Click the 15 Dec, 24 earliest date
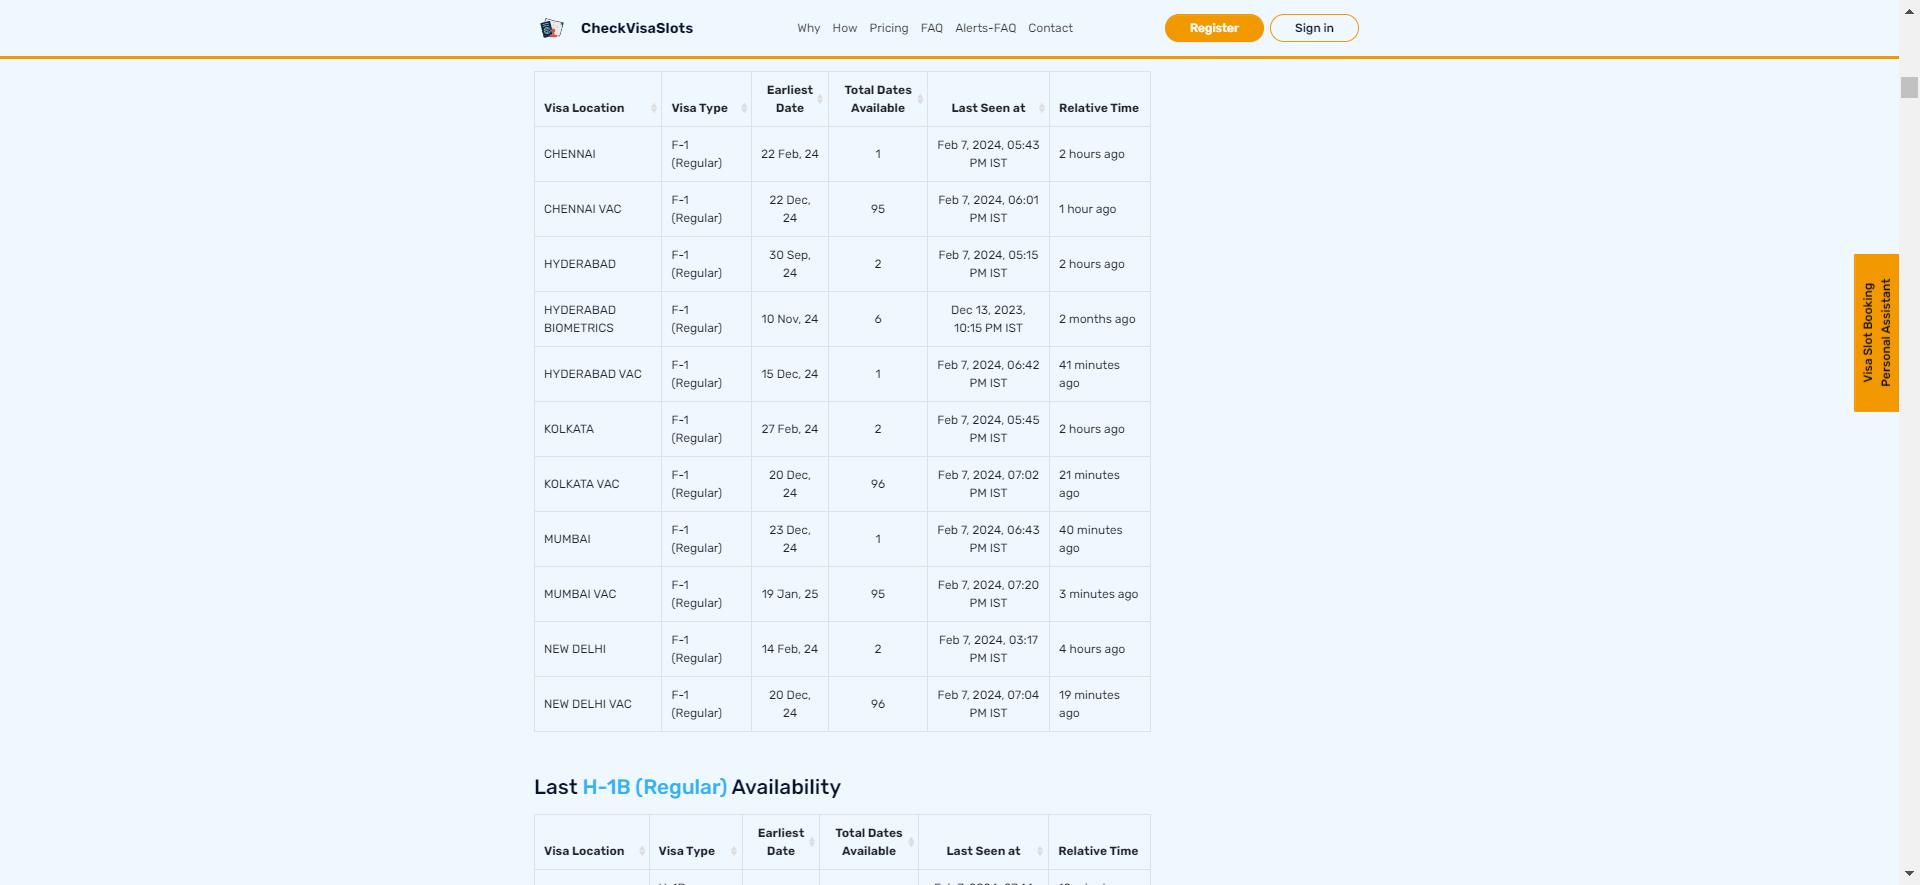The width and height of the screenshot is (1920, 885). coord(790,374)
